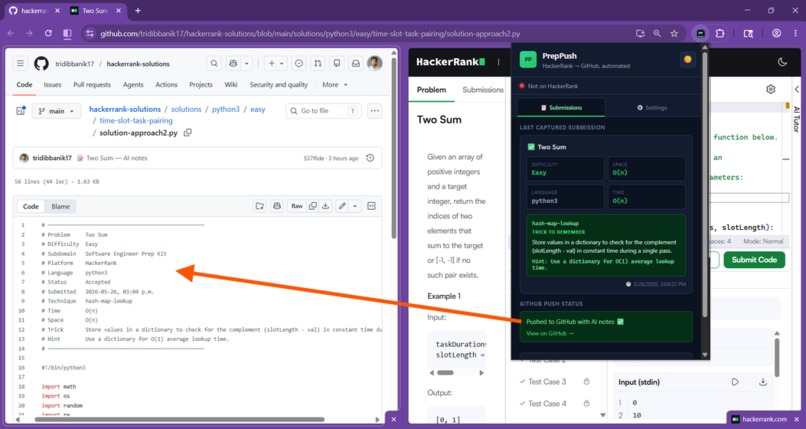
Task: Reload the page in Chrome
Action: pyautogui.click(x=48, y=33)
